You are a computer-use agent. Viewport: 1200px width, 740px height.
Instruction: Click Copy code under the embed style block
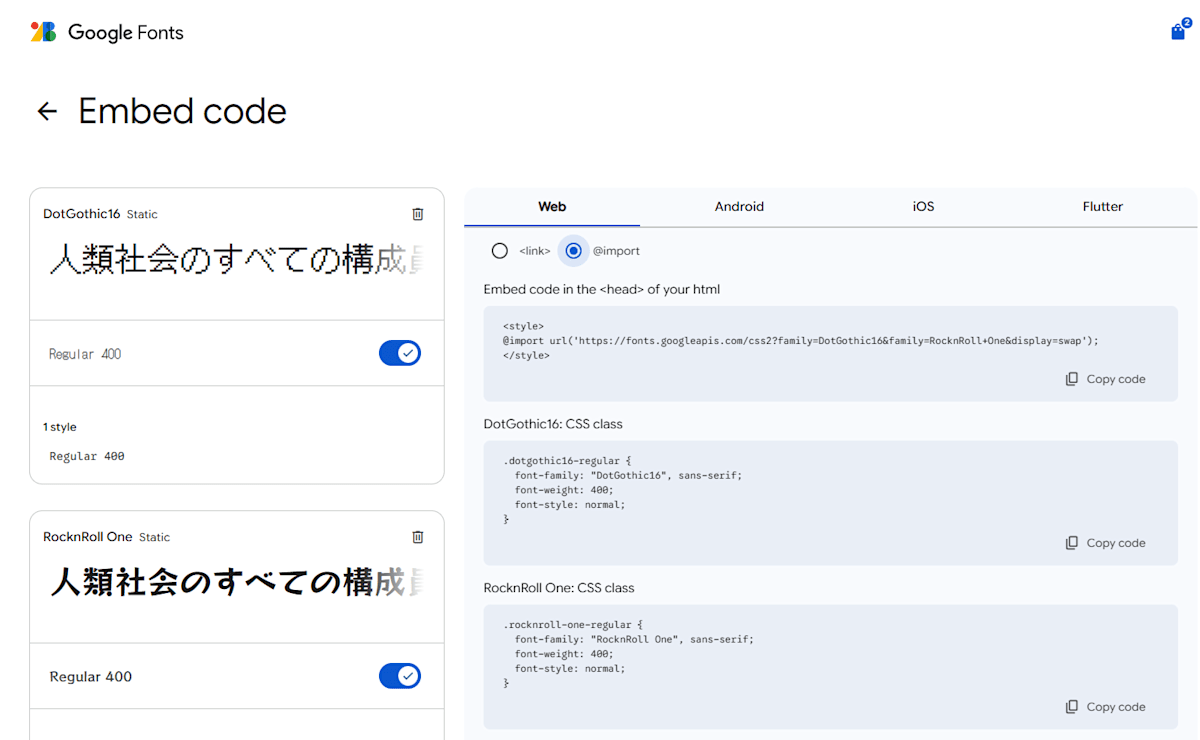(1114, 379)
